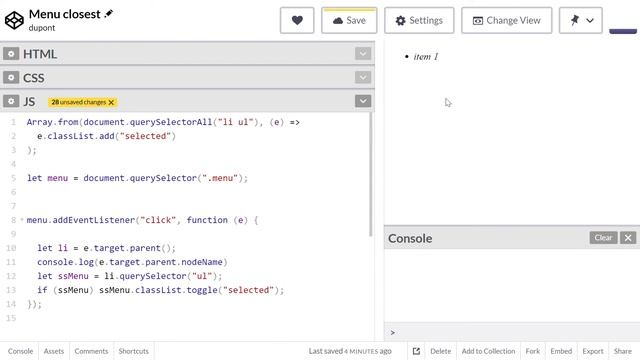Dismiss the 28 unsaved changes badge

click(111, 102)
